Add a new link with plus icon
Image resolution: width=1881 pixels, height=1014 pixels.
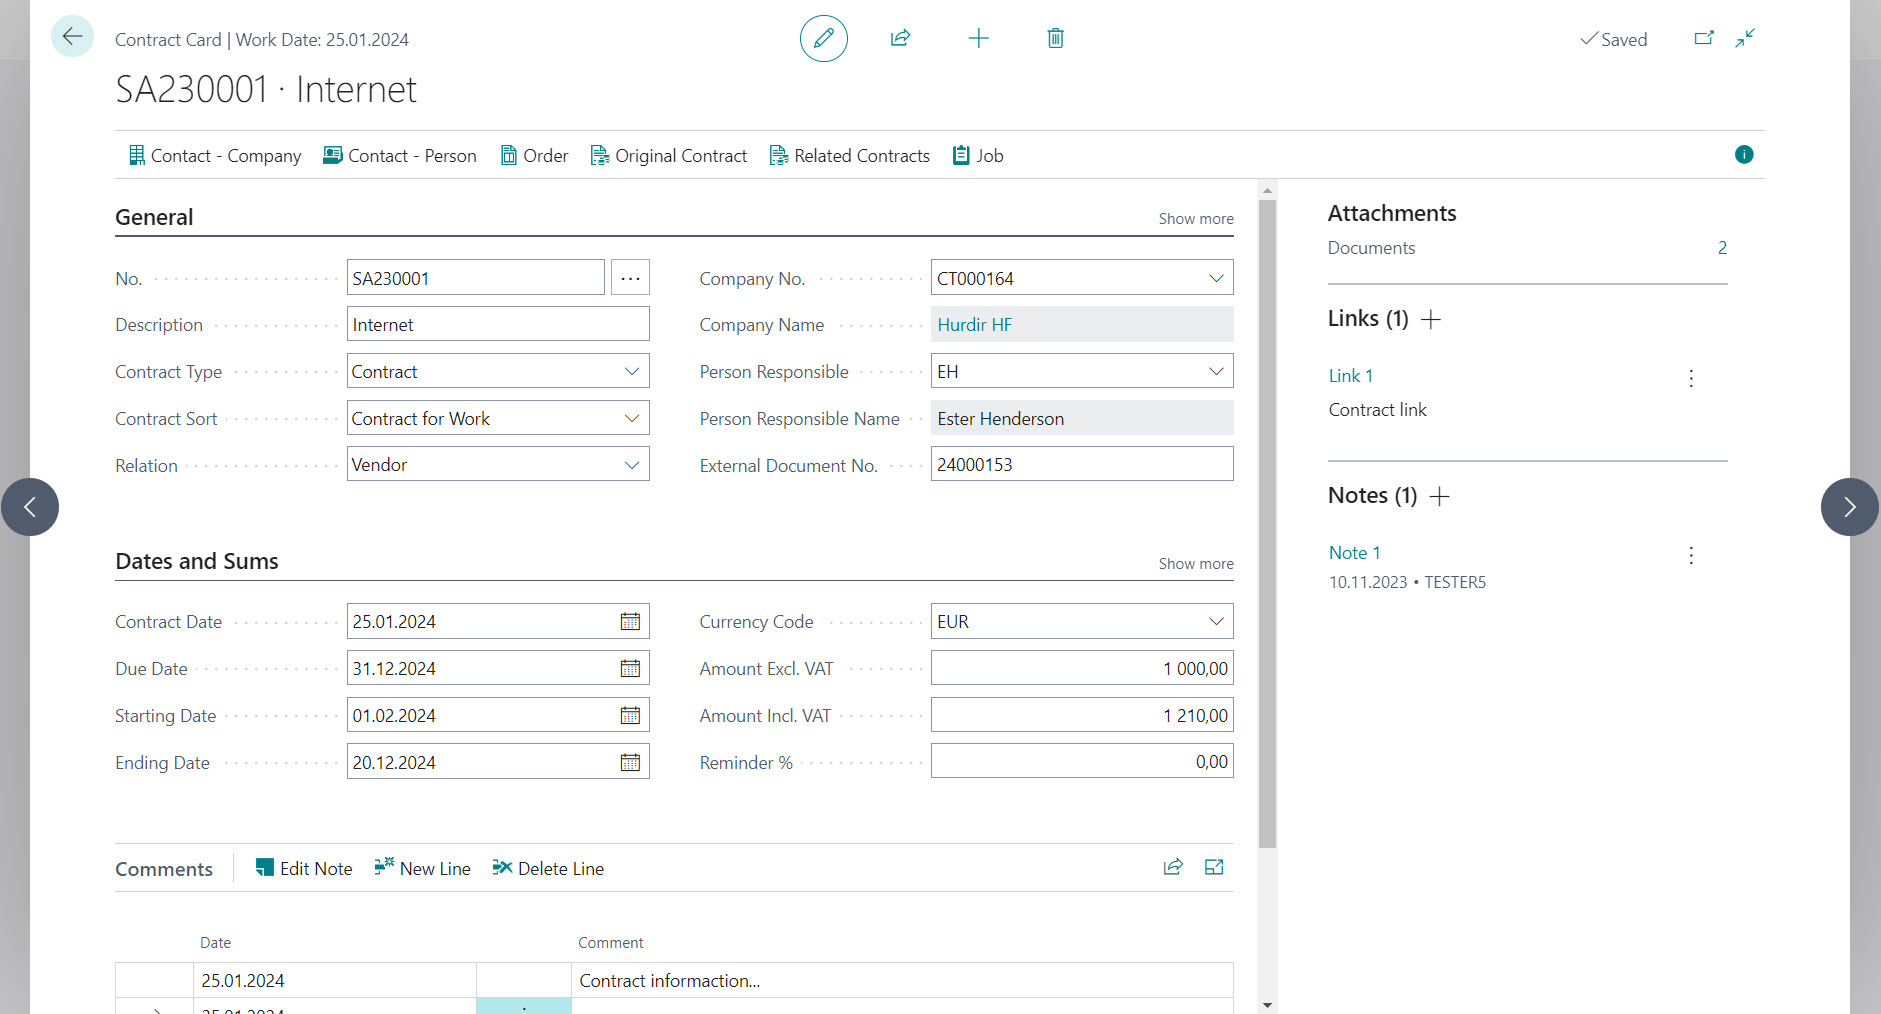click(x=1431, y=319)
